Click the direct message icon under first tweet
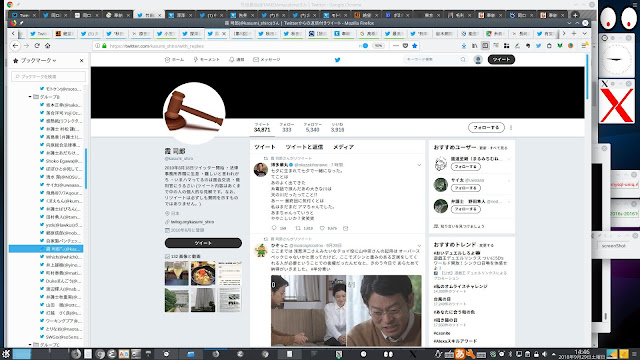 pos(346,228)
